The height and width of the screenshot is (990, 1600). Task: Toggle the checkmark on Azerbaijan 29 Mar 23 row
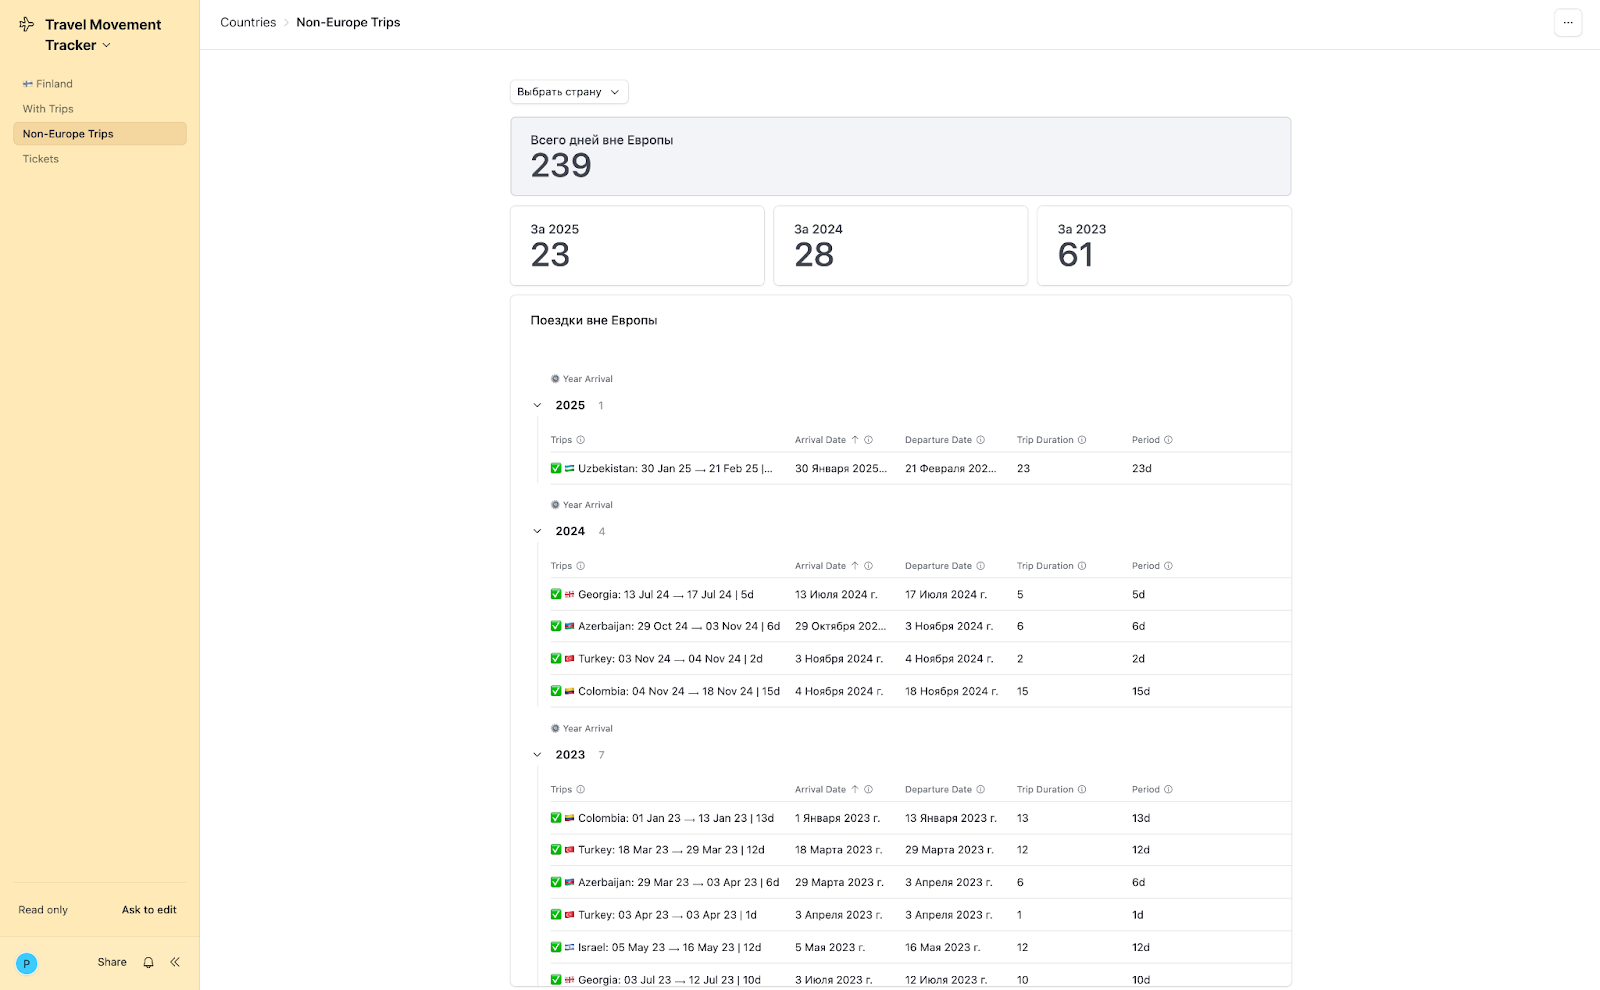coord(556,882)
